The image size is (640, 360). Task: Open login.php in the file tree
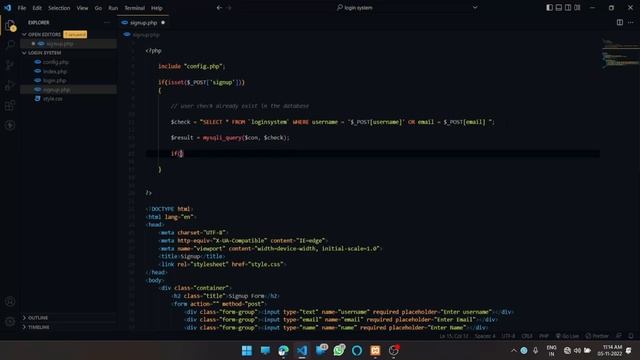pos(68,80)
